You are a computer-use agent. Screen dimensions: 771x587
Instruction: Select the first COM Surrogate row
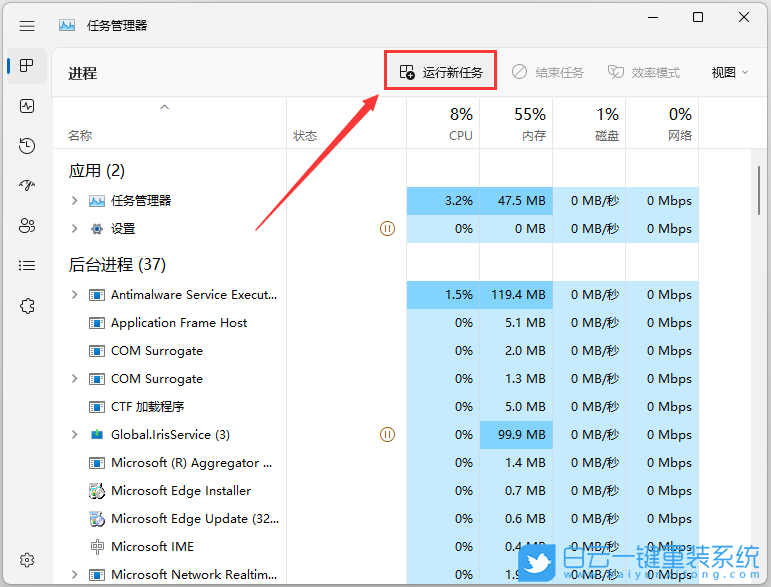pos(376,351)
